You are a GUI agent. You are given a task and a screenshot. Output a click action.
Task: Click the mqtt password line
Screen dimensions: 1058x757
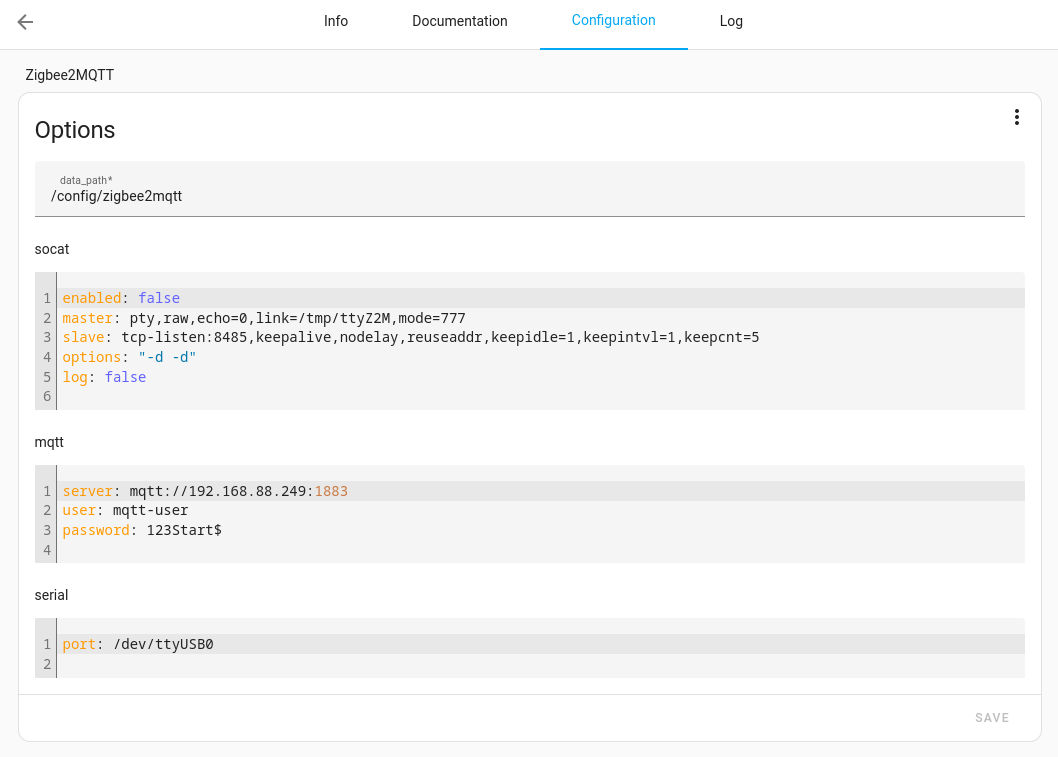tap(142, 530)
